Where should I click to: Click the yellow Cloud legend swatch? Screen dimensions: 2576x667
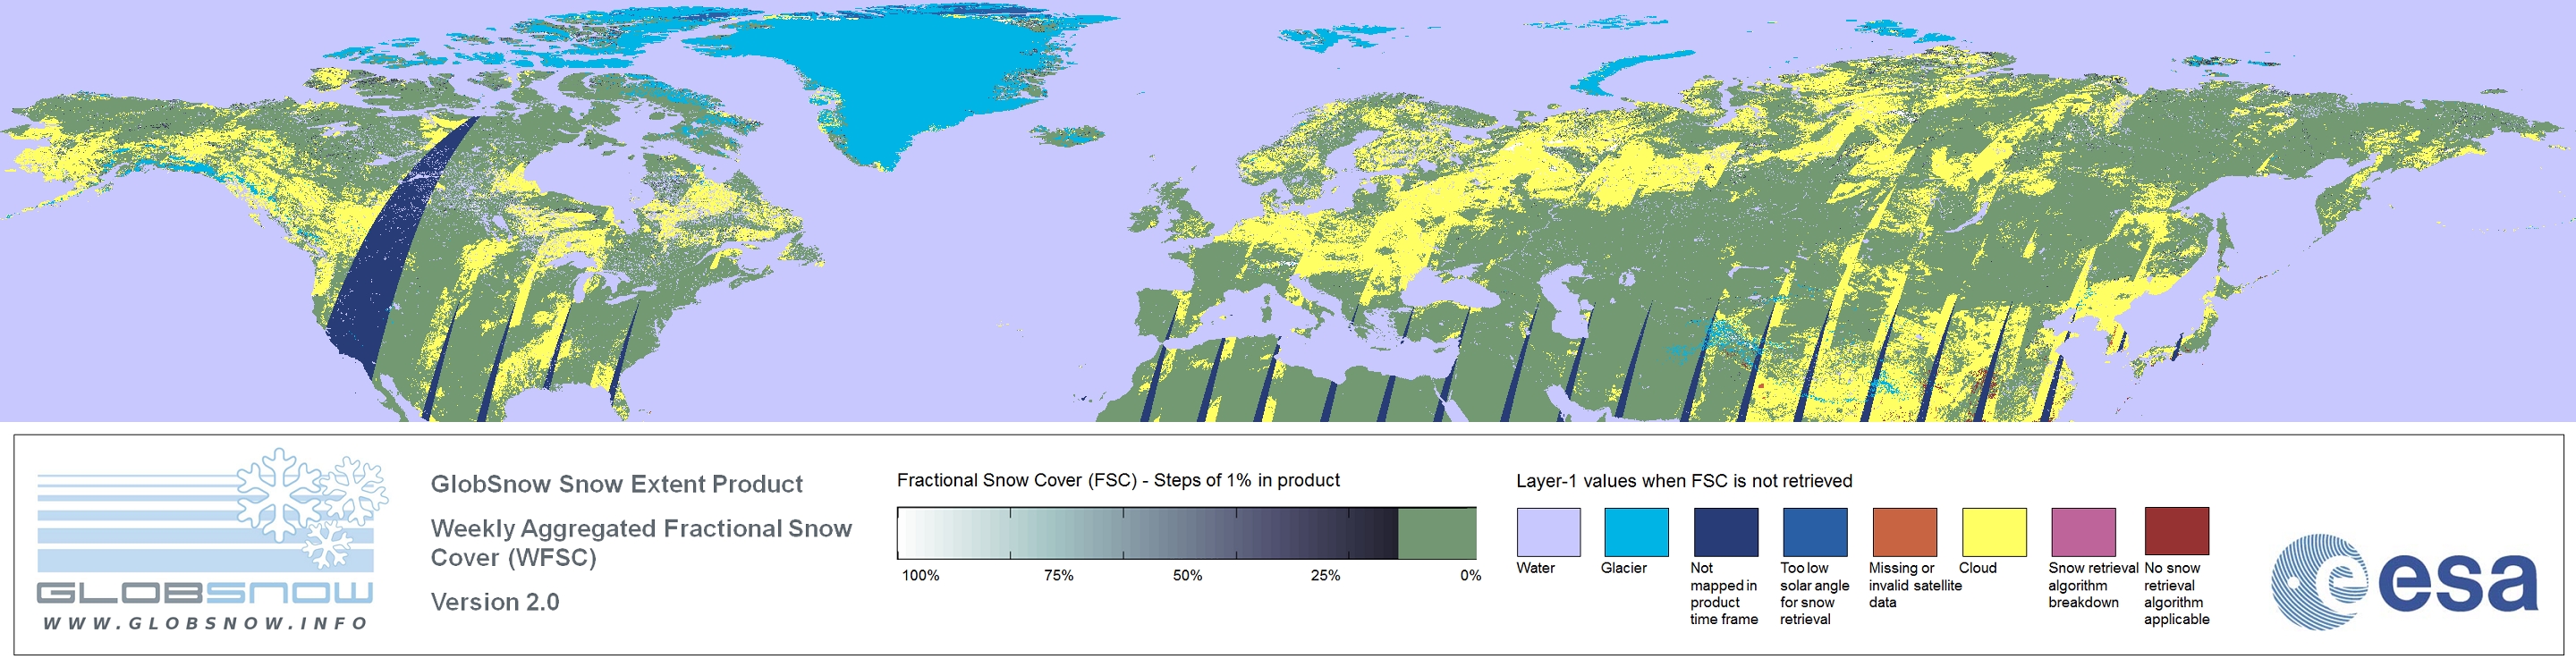coord(1993,532)
